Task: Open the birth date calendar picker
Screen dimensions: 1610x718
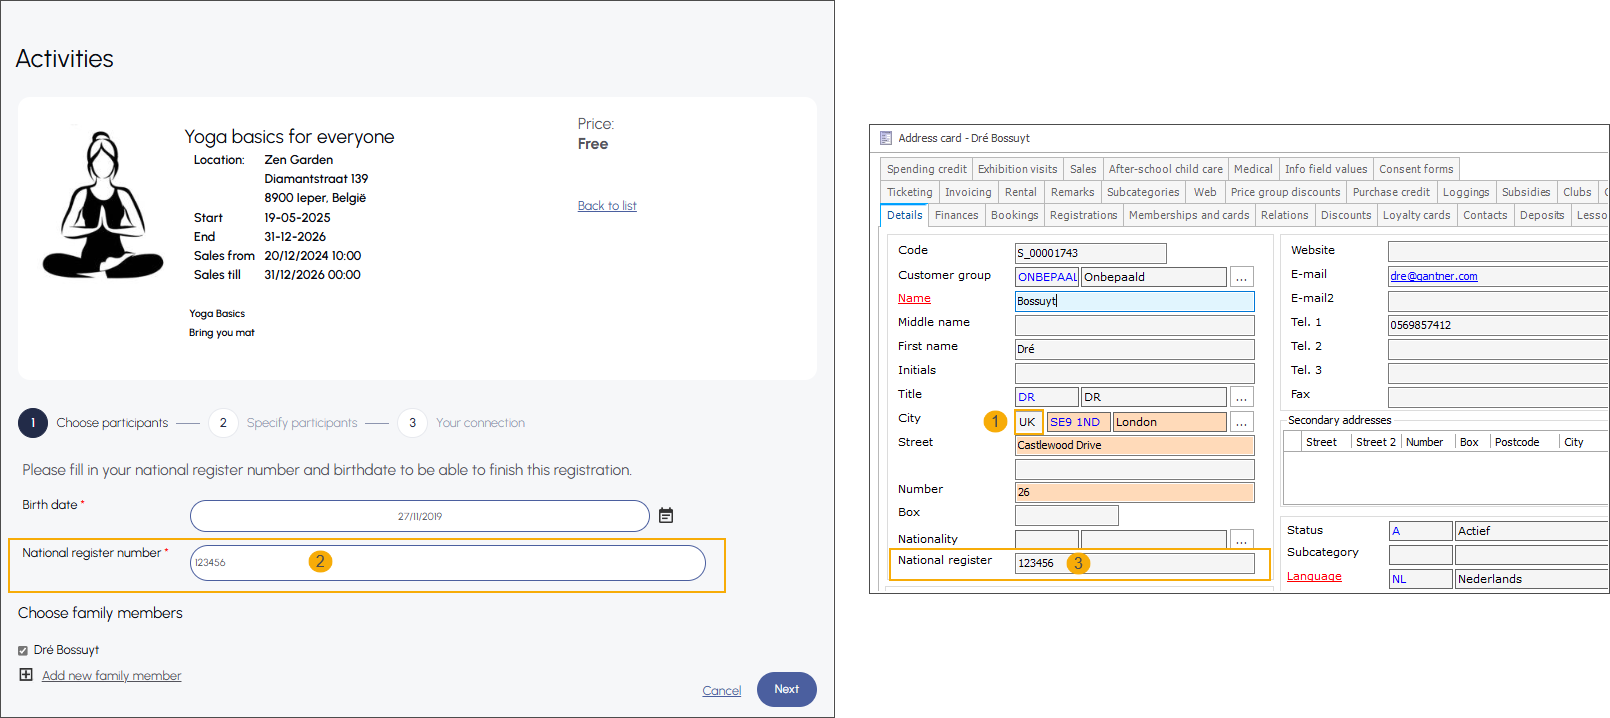Action: tap(666, 516)
